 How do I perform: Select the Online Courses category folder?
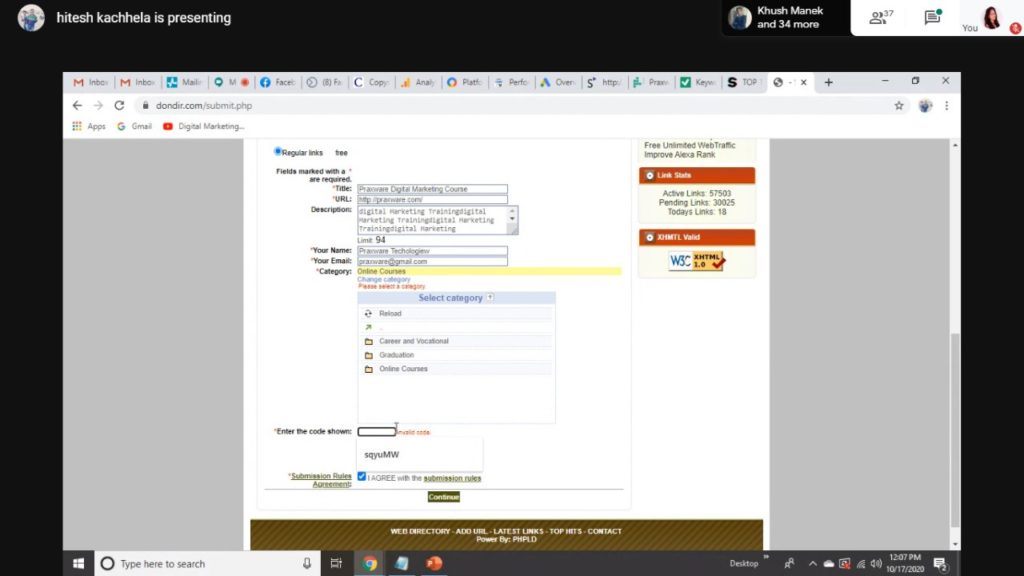pyautogui.click(x=403, y=368)
